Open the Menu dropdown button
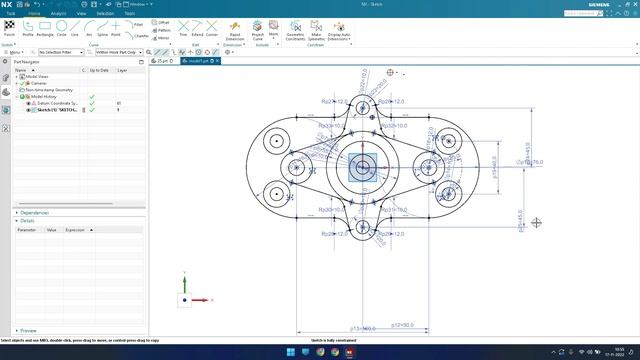The width and height of the screenshot is (640, 360). point(14,52)
